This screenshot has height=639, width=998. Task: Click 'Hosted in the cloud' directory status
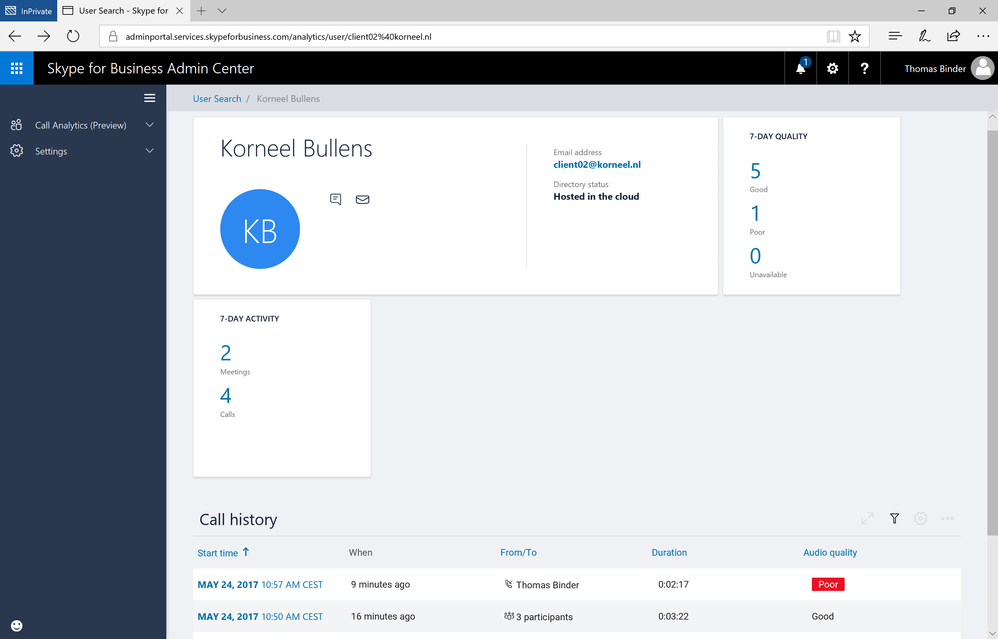(x=596, y=197)
